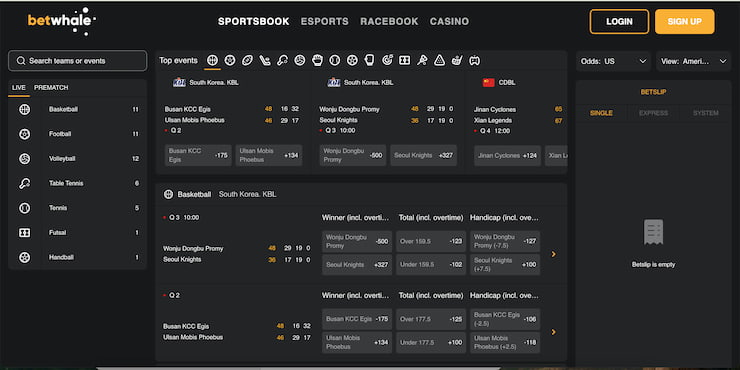Viewport: 740px width, 370px height.
Task: Select soccer ball icon in Top events bar
Action: coord(230,60)
